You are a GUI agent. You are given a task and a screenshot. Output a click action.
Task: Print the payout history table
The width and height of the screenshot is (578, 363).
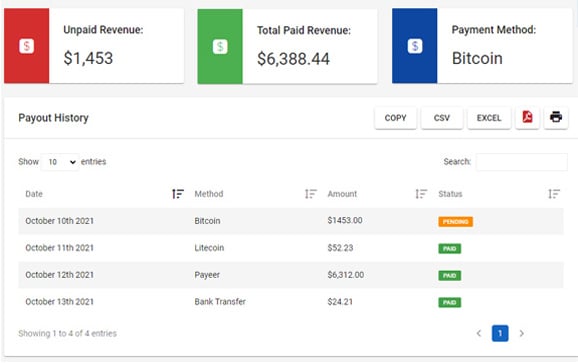coord(556,118)
